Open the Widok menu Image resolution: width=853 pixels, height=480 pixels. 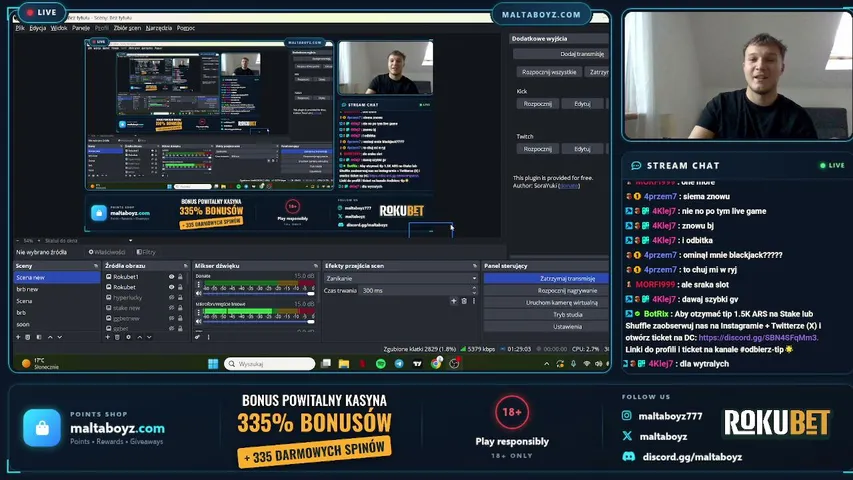point(59,28)
